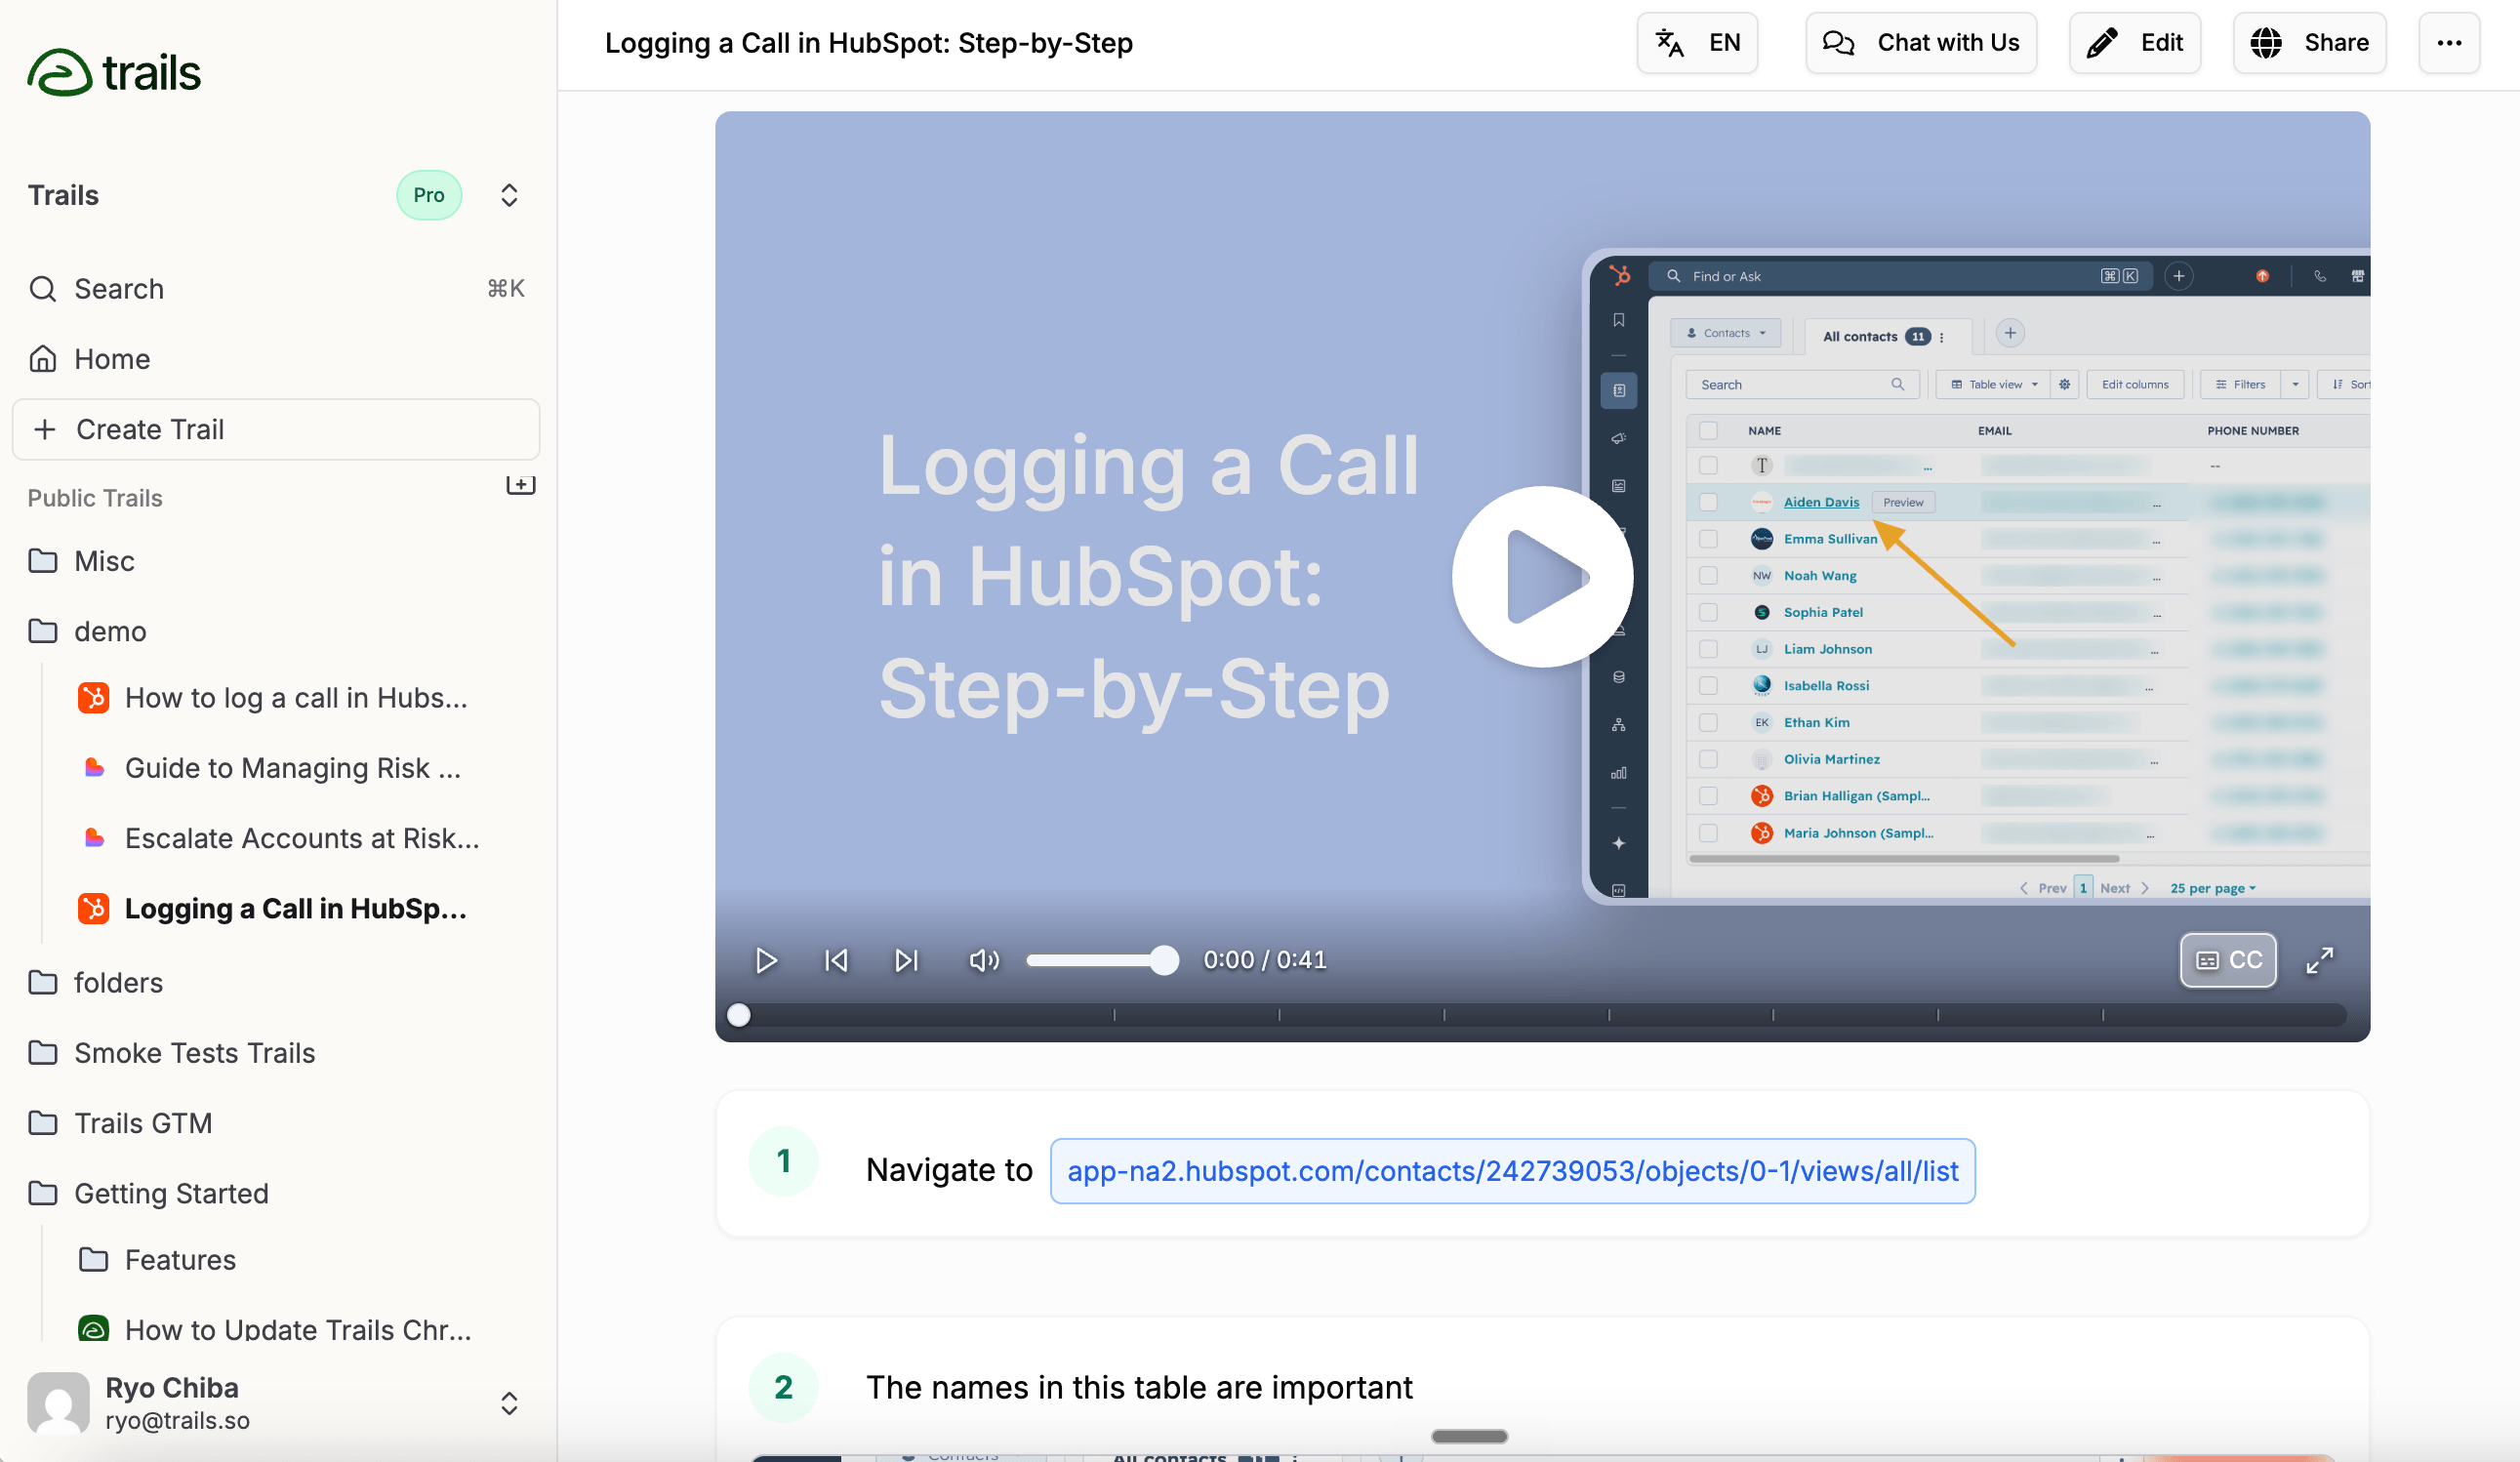2520x1462 pixels.
Task: Click house icon beside Home
Action: tap(42, 358)
